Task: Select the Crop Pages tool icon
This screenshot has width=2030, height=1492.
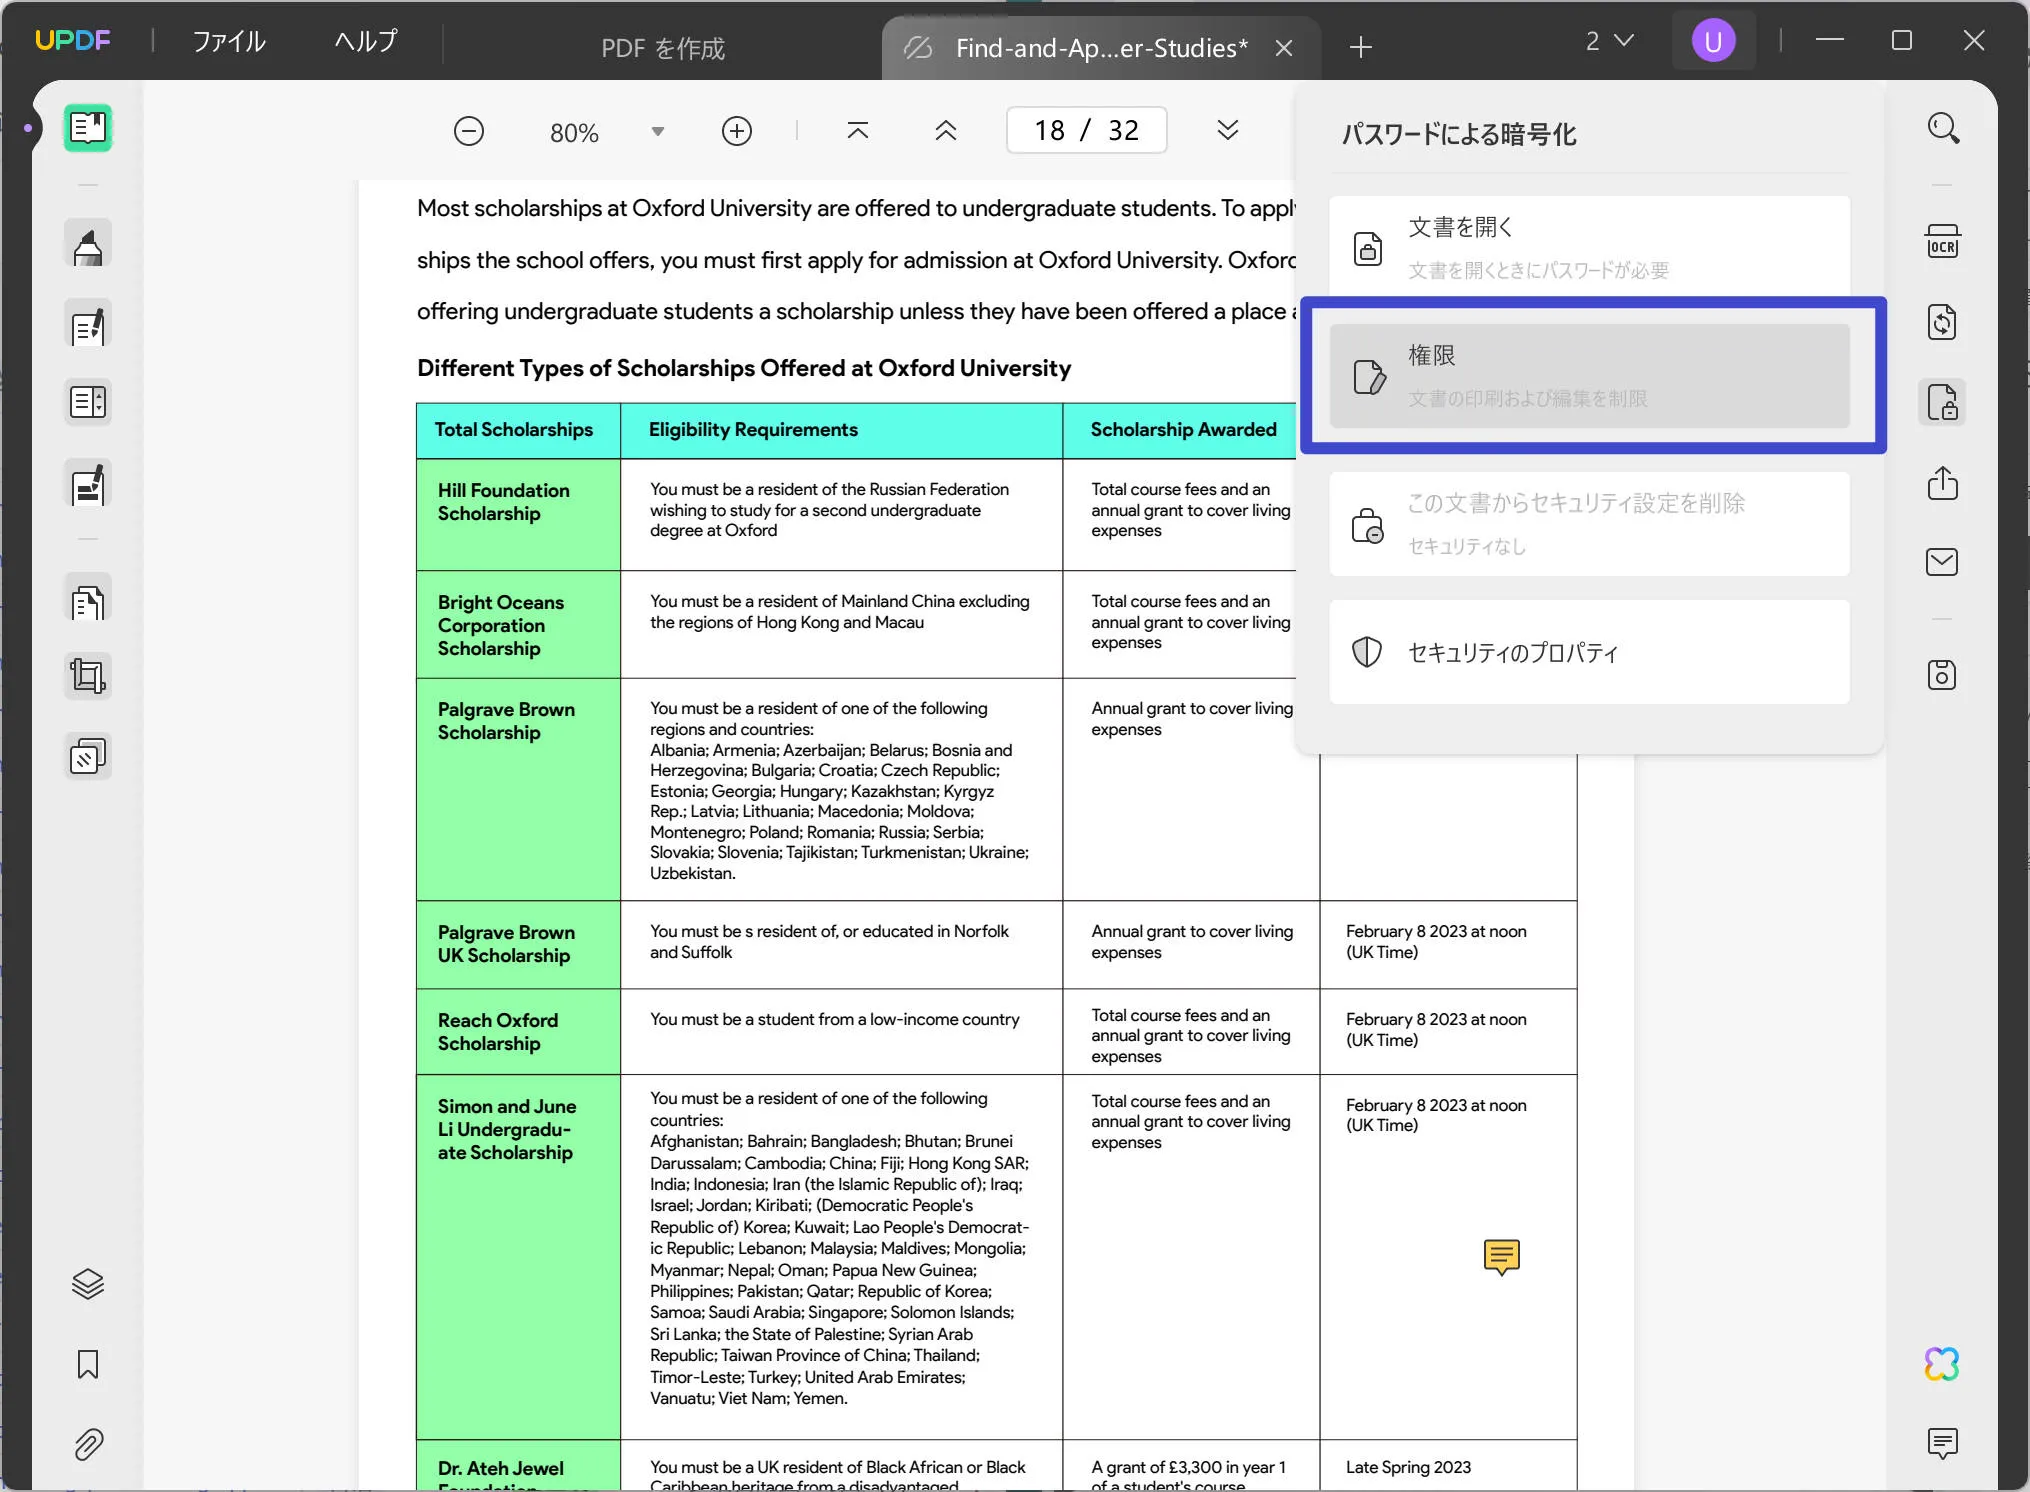Action: pyautogui.click(x=88, y=677)
